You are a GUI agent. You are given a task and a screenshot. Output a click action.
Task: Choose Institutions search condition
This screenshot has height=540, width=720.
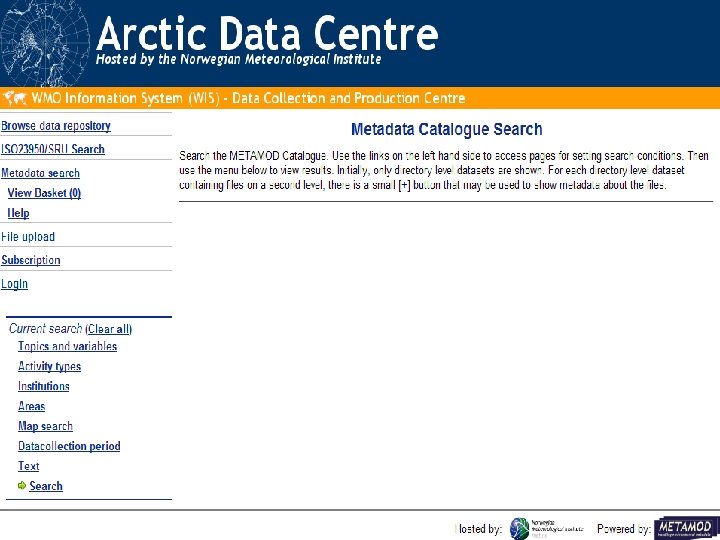coord(44,387)
